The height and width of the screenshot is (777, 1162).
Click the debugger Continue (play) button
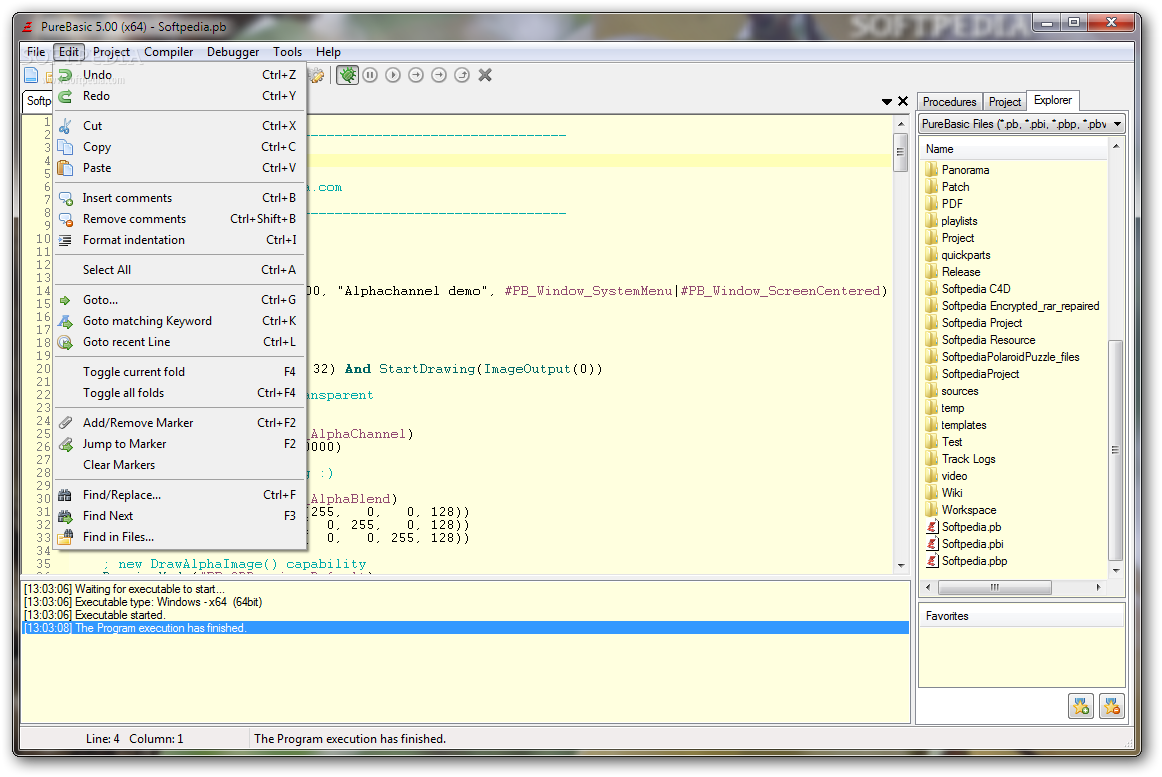pyautogui.click(x=393, y=75)
